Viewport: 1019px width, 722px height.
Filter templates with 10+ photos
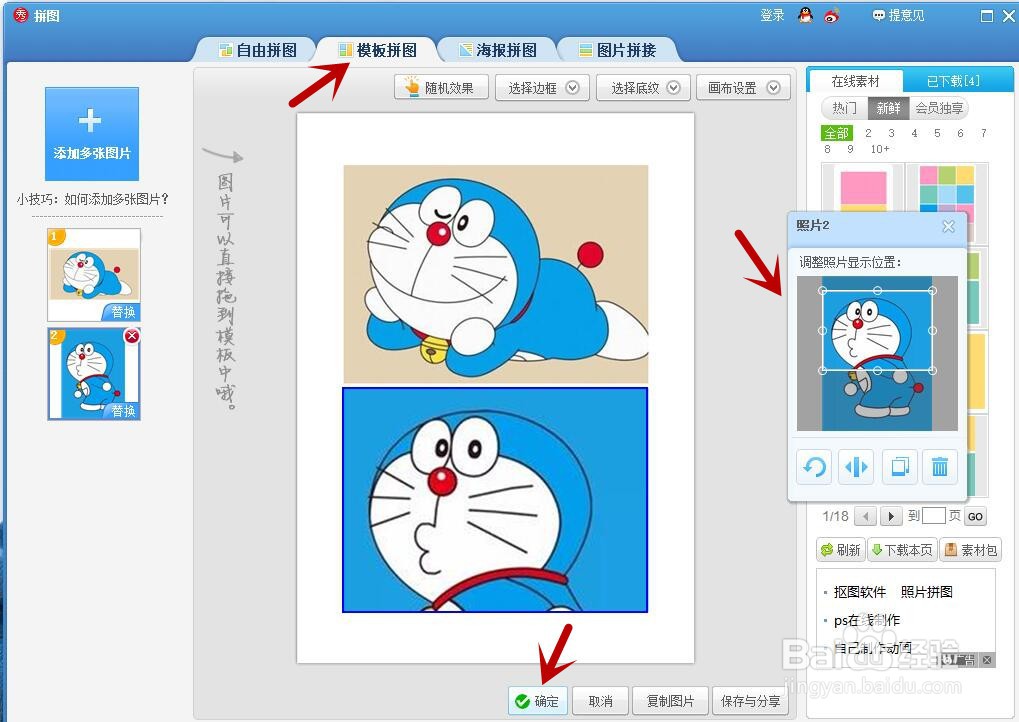tap(880, 149)
